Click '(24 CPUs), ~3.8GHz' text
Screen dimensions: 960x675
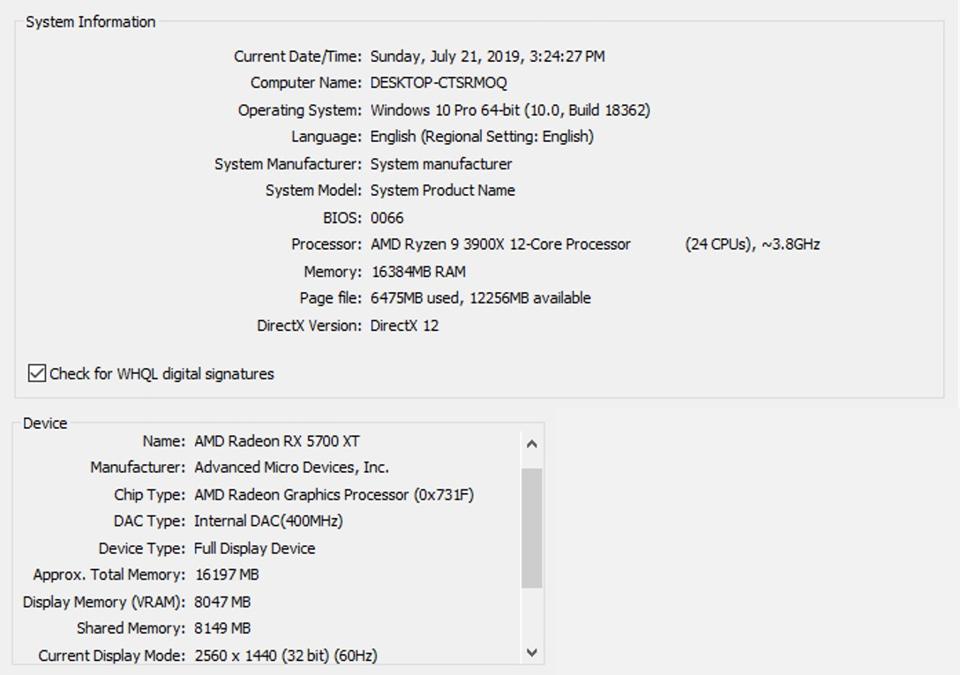coord(752,244)
